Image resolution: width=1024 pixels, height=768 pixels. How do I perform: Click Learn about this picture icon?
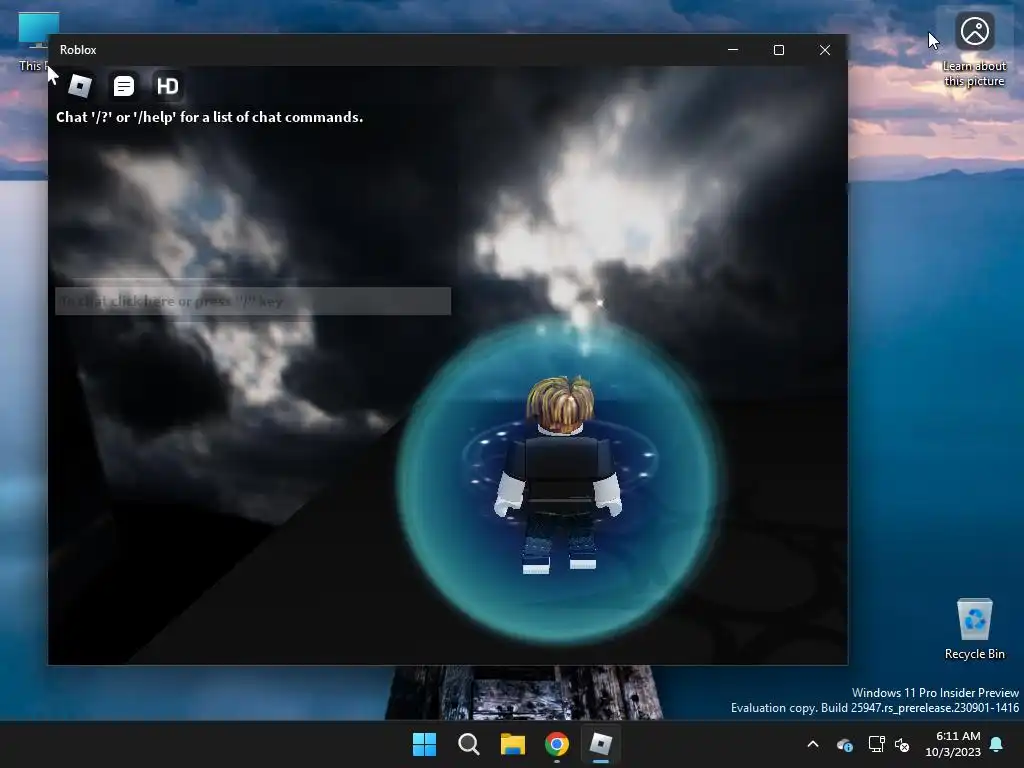[974, 49]
